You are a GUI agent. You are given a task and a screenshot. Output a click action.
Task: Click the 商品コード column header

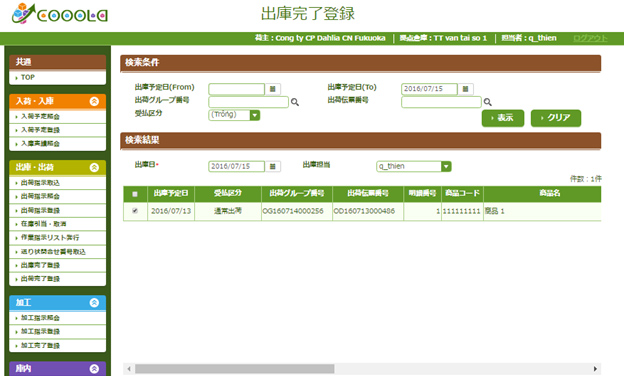462,194
